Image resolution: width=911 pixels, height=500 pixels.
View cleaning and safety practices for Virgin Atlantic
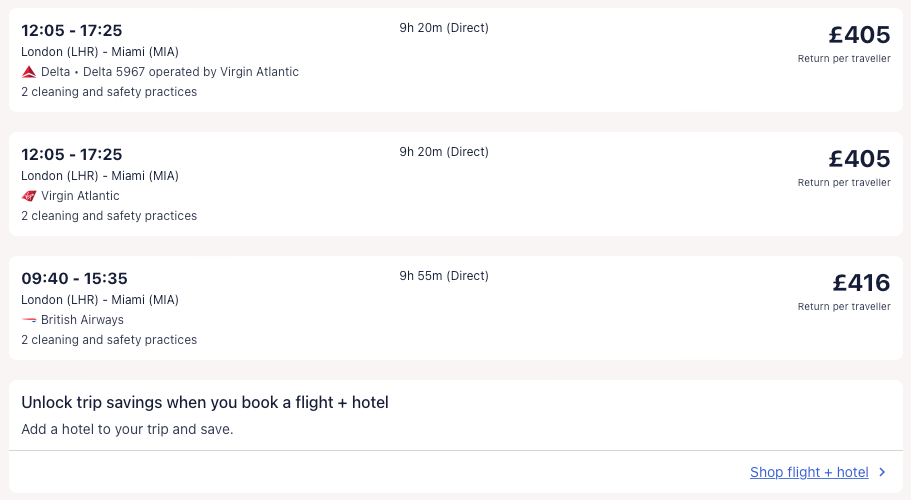tap(109, 216)
